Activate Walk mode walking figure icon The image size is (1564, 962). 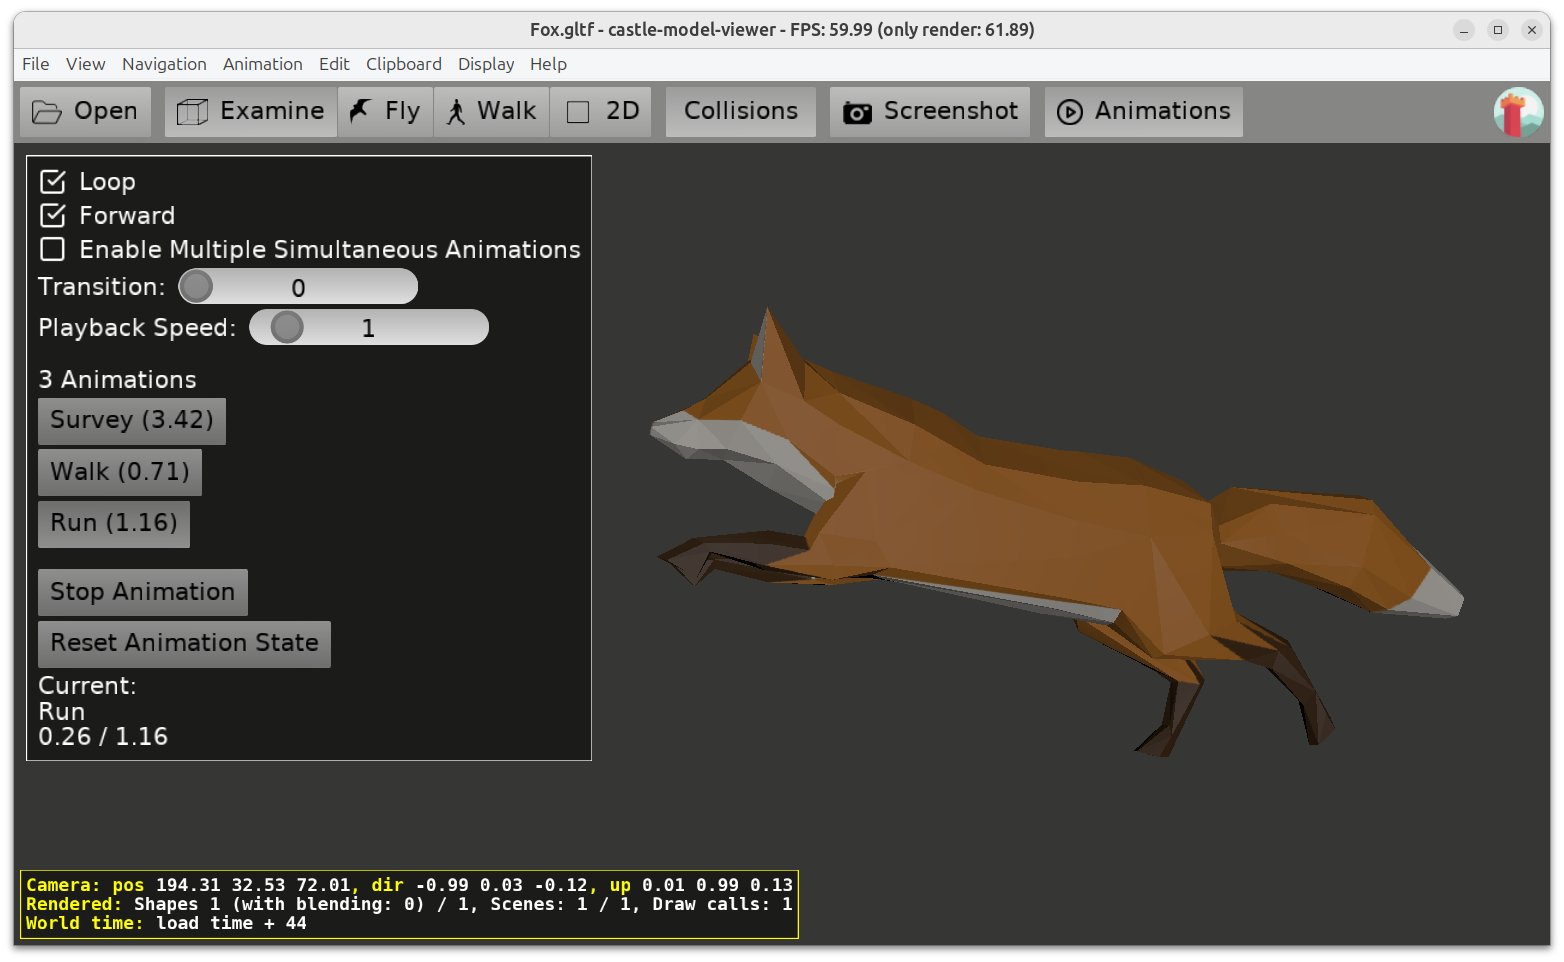pyautogui.click(x=456, y=112)
